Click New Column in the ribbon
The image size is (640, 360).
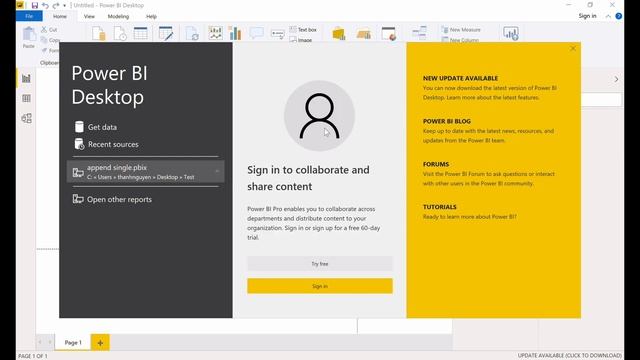click(x=461, y=40)
